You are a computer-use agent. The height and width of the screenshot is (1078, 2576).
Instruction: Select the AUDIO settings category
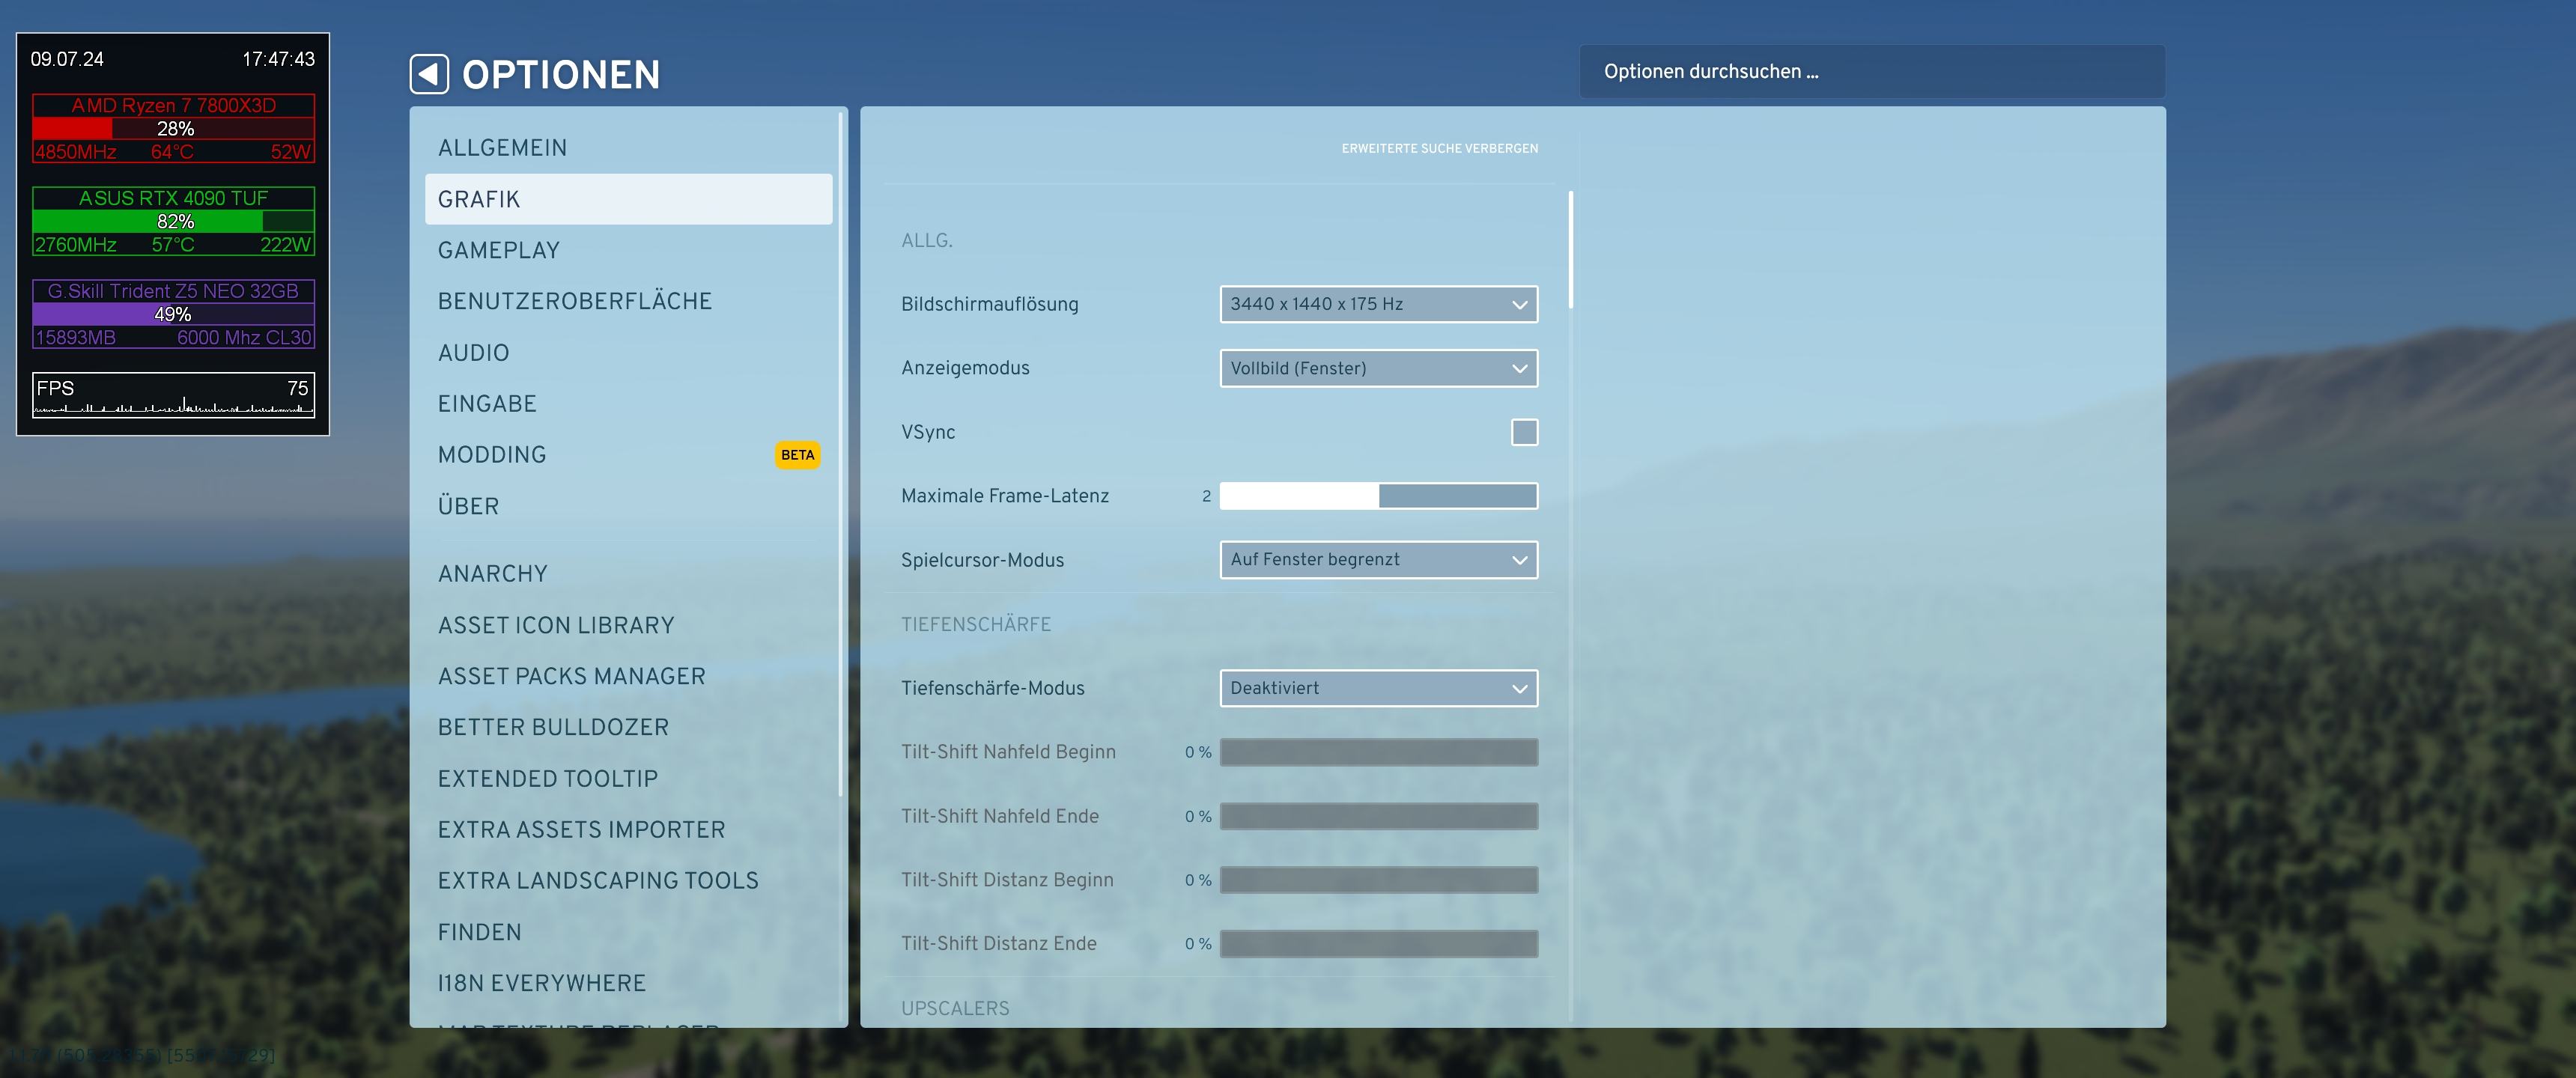(473, 353)
